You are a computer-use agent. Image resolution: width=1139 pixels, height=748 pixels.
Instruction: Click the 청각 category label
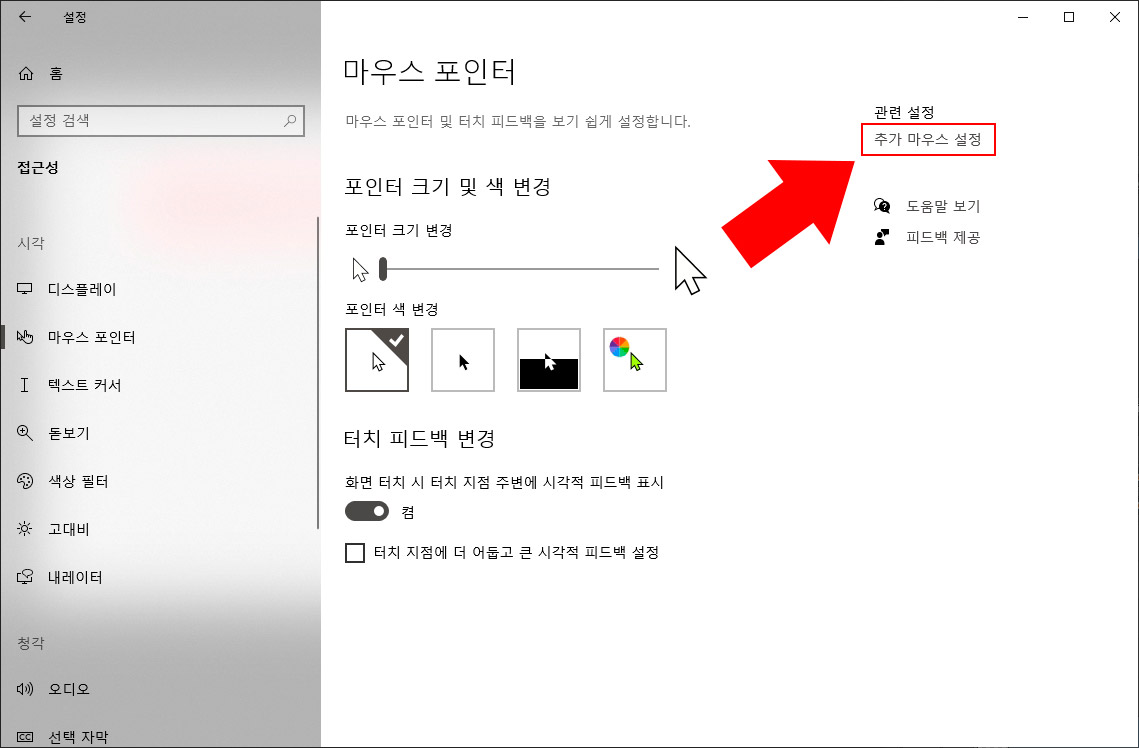31,643
